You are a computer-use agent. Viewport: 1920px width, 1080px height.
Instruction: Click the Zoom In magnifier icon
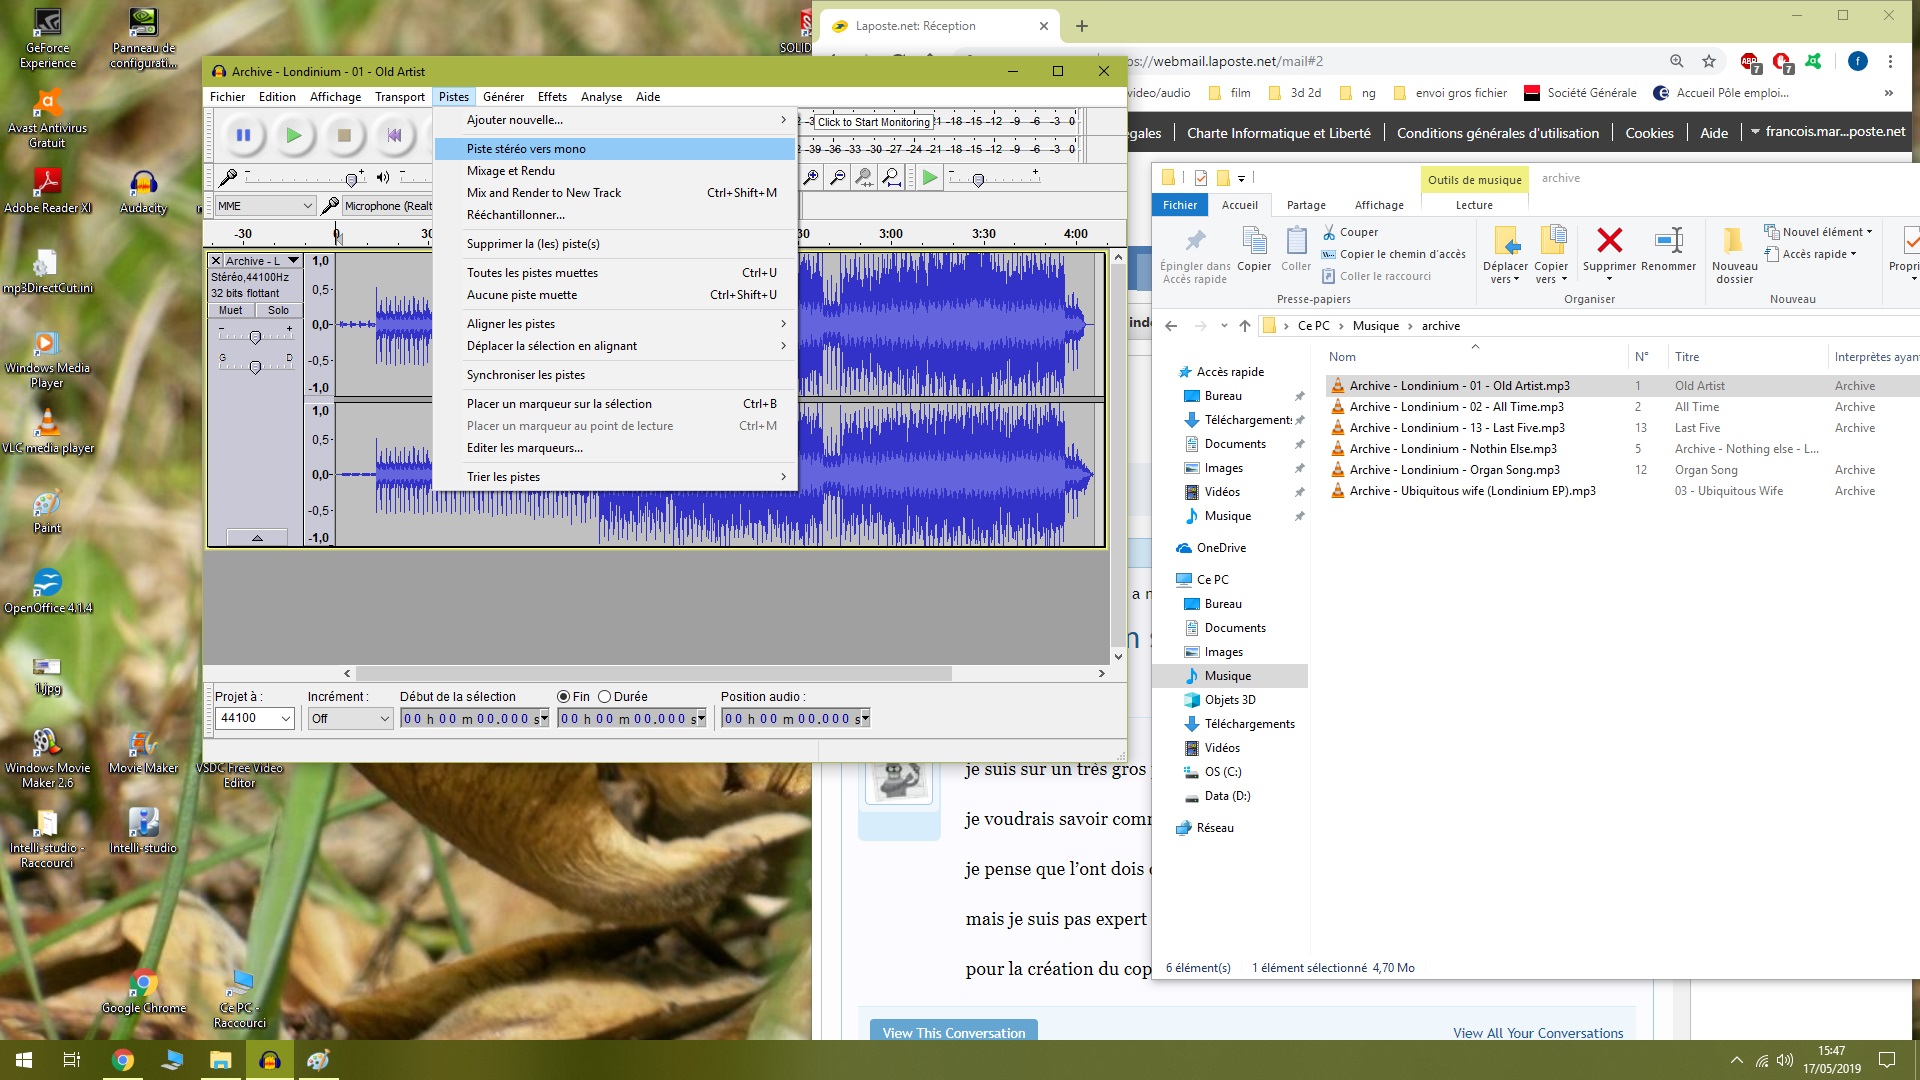pyautogui.click(x=811, y=177)
